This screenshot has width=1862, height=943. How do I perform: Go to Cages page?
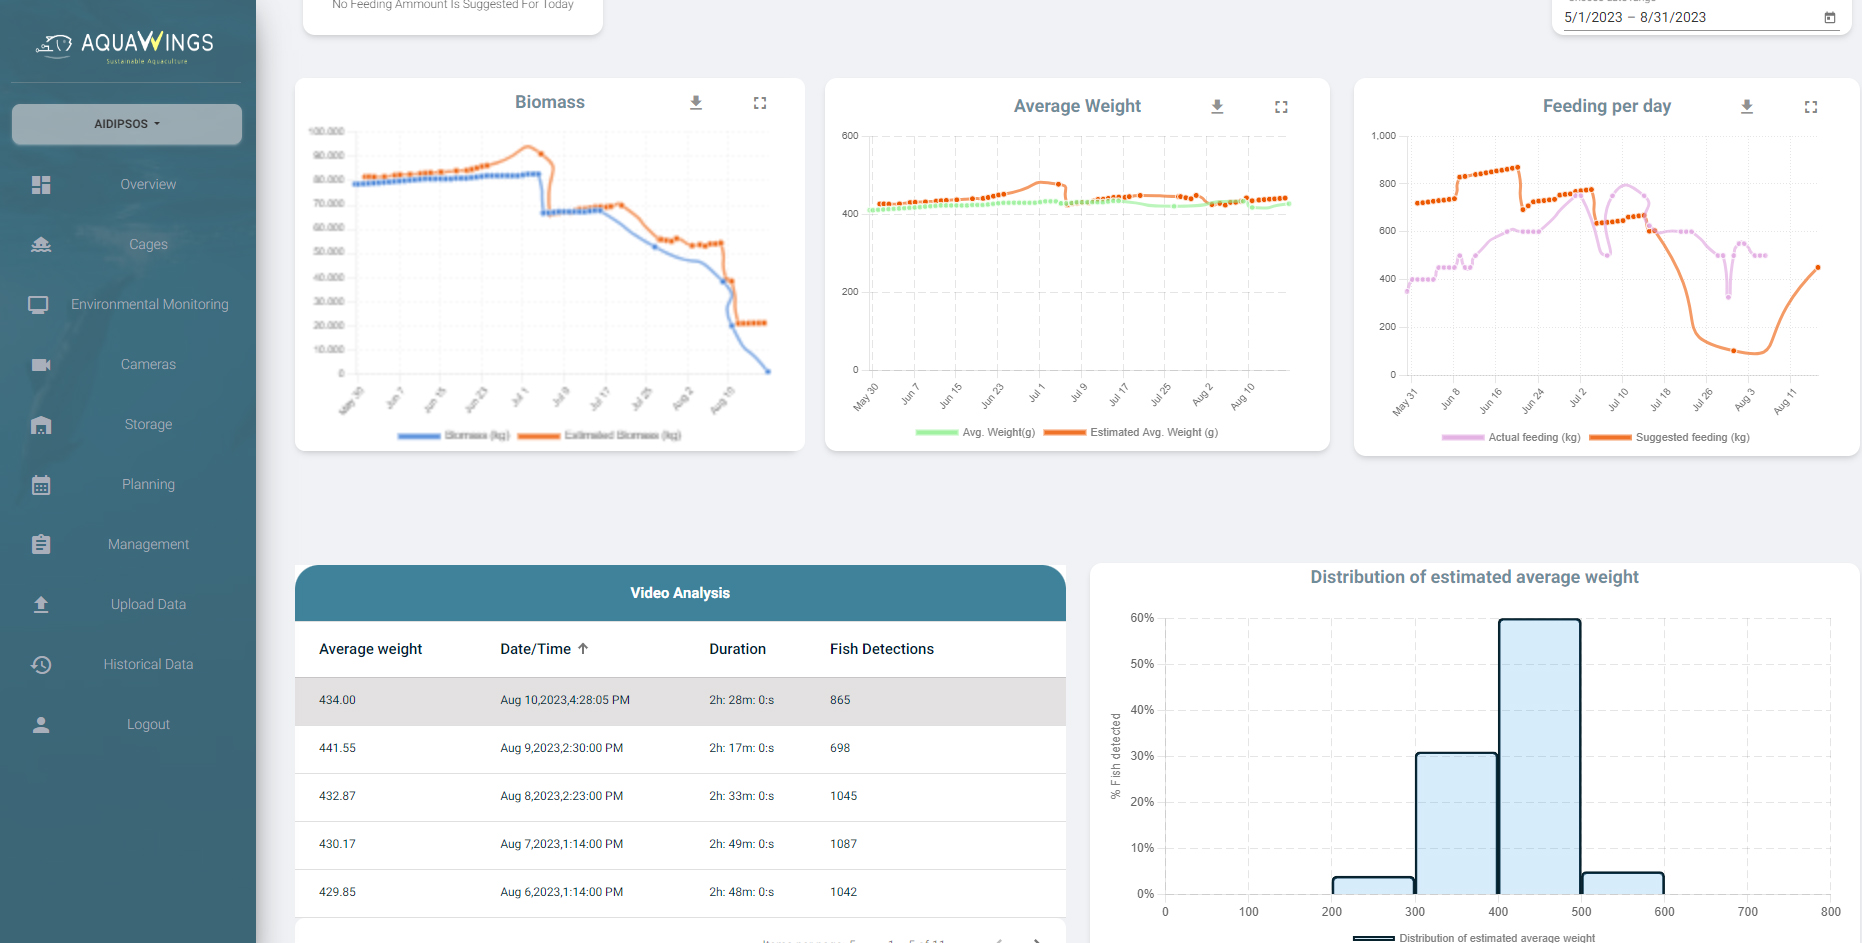148,244
